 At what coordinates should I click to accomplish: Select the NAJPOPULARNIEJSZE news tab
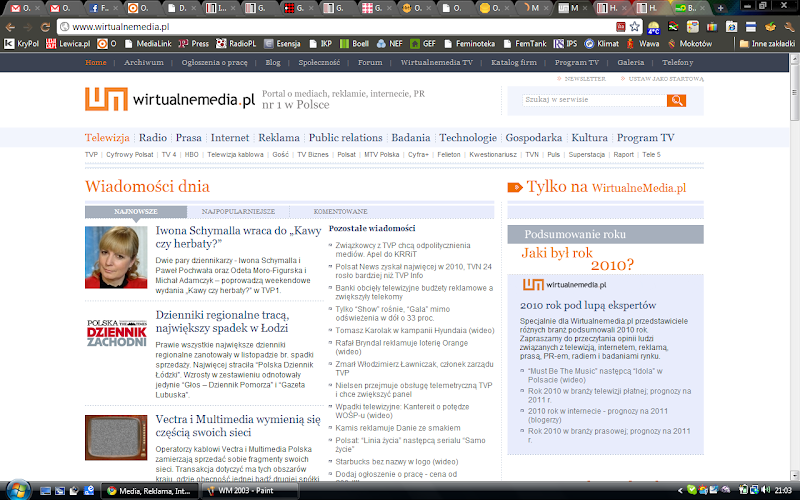pos(238,212)
